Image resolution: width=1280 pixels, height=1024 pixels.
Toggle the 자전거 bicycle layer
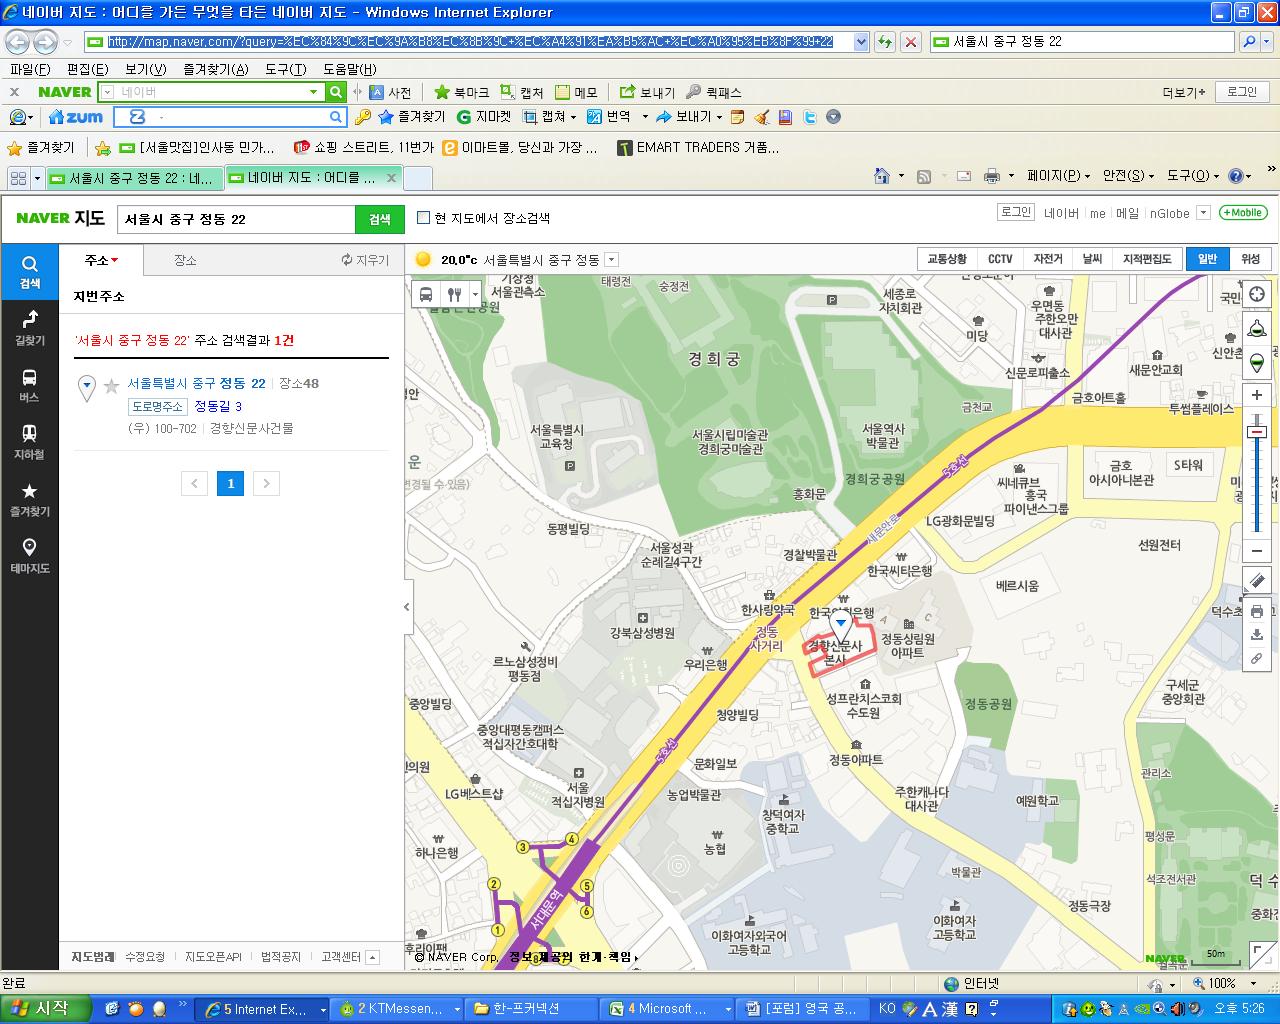(x=1048, y=259)
